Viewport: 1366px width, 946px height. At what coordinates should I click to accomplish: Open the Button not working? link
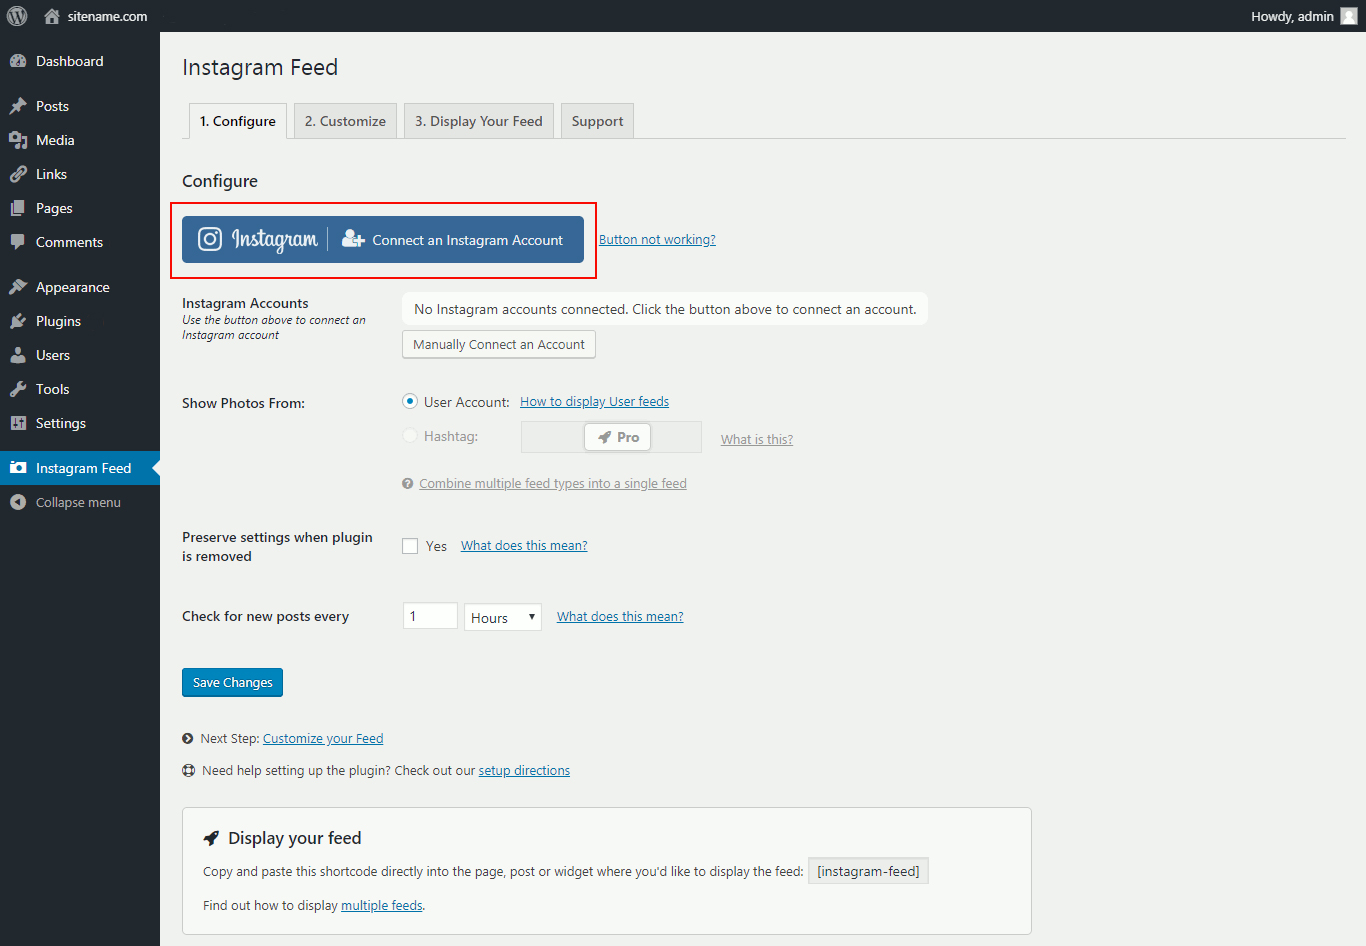(657, 240)
